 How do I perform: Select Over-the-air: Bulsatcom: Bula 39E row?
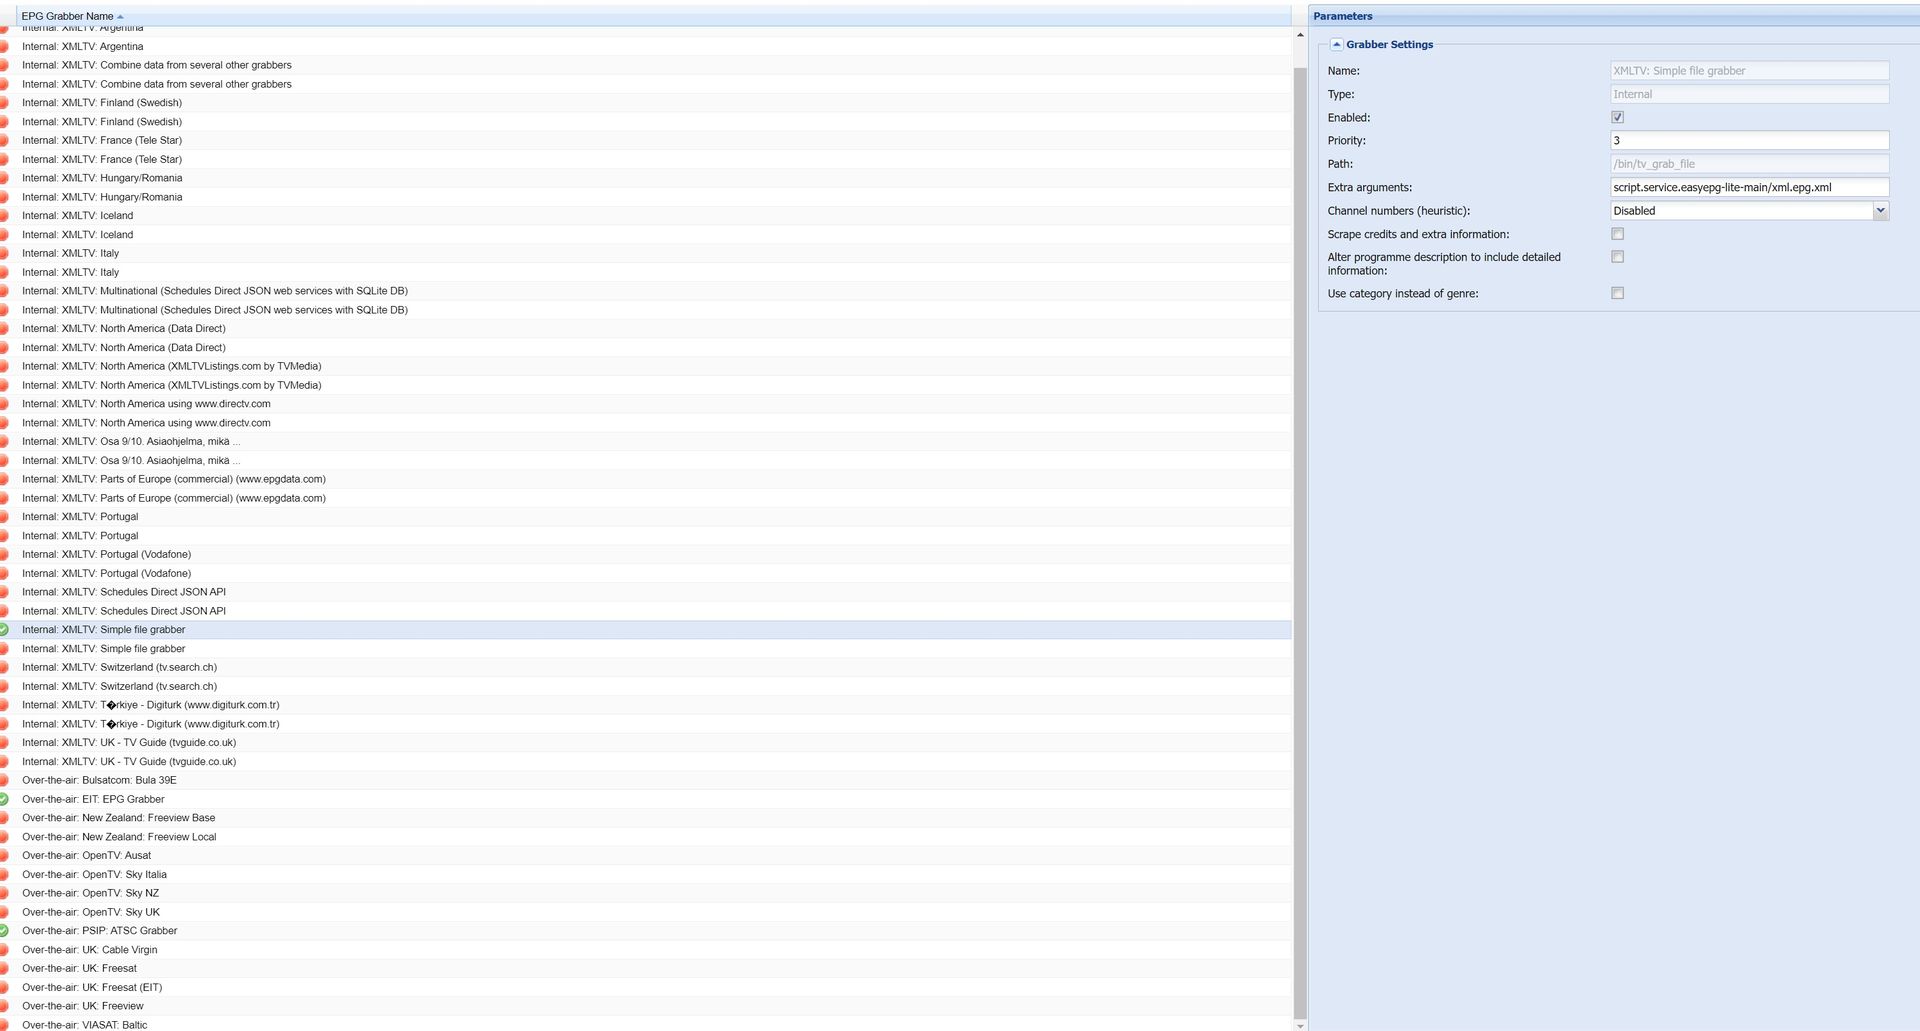pyautogui.click(x=646, y=780)
